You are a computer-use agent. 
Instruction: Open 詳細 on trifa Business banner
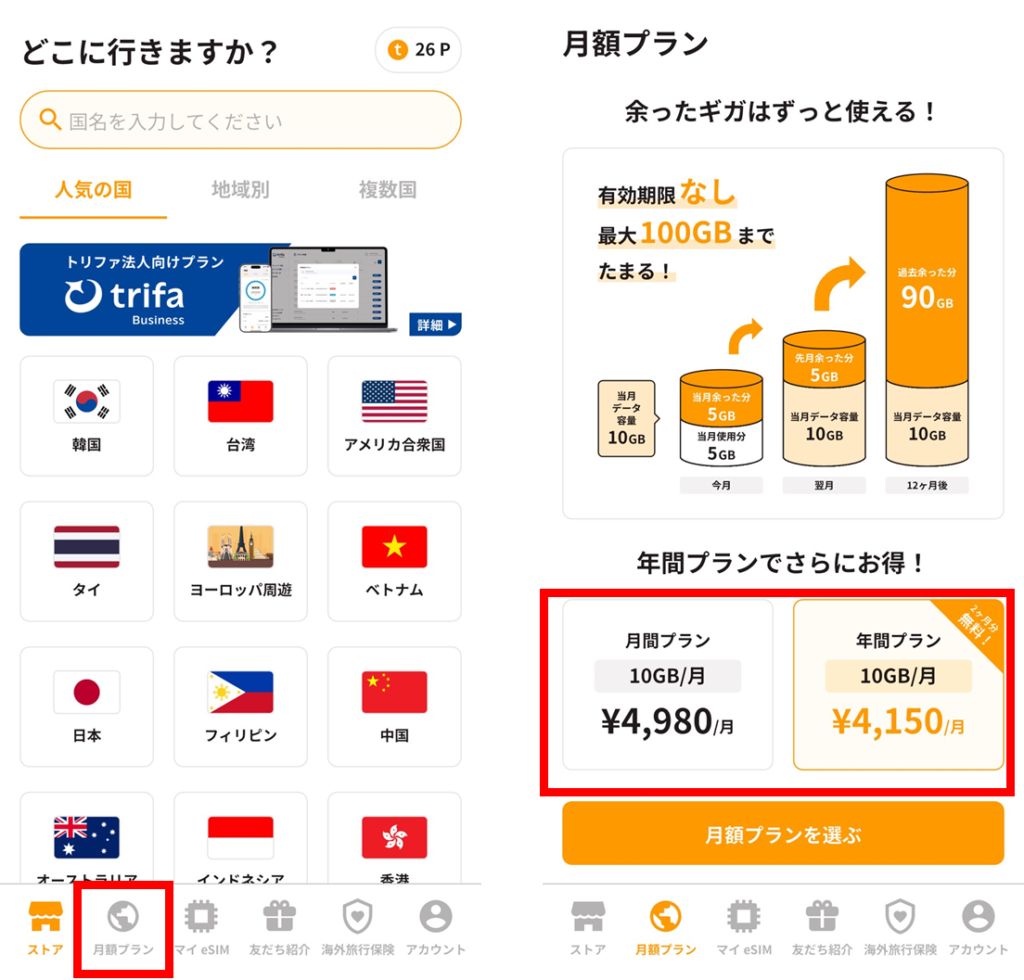point(435,324)
